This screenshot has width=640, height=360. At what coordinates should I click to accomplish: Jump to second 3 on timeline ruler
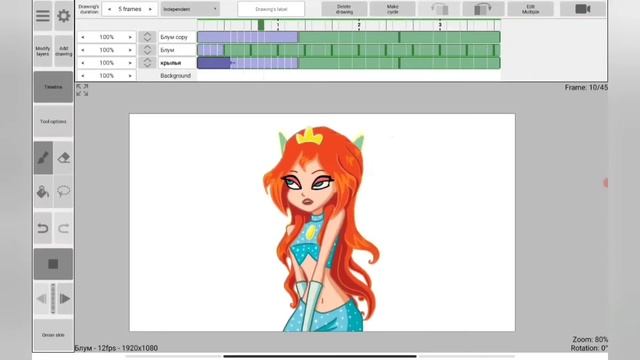440,25
